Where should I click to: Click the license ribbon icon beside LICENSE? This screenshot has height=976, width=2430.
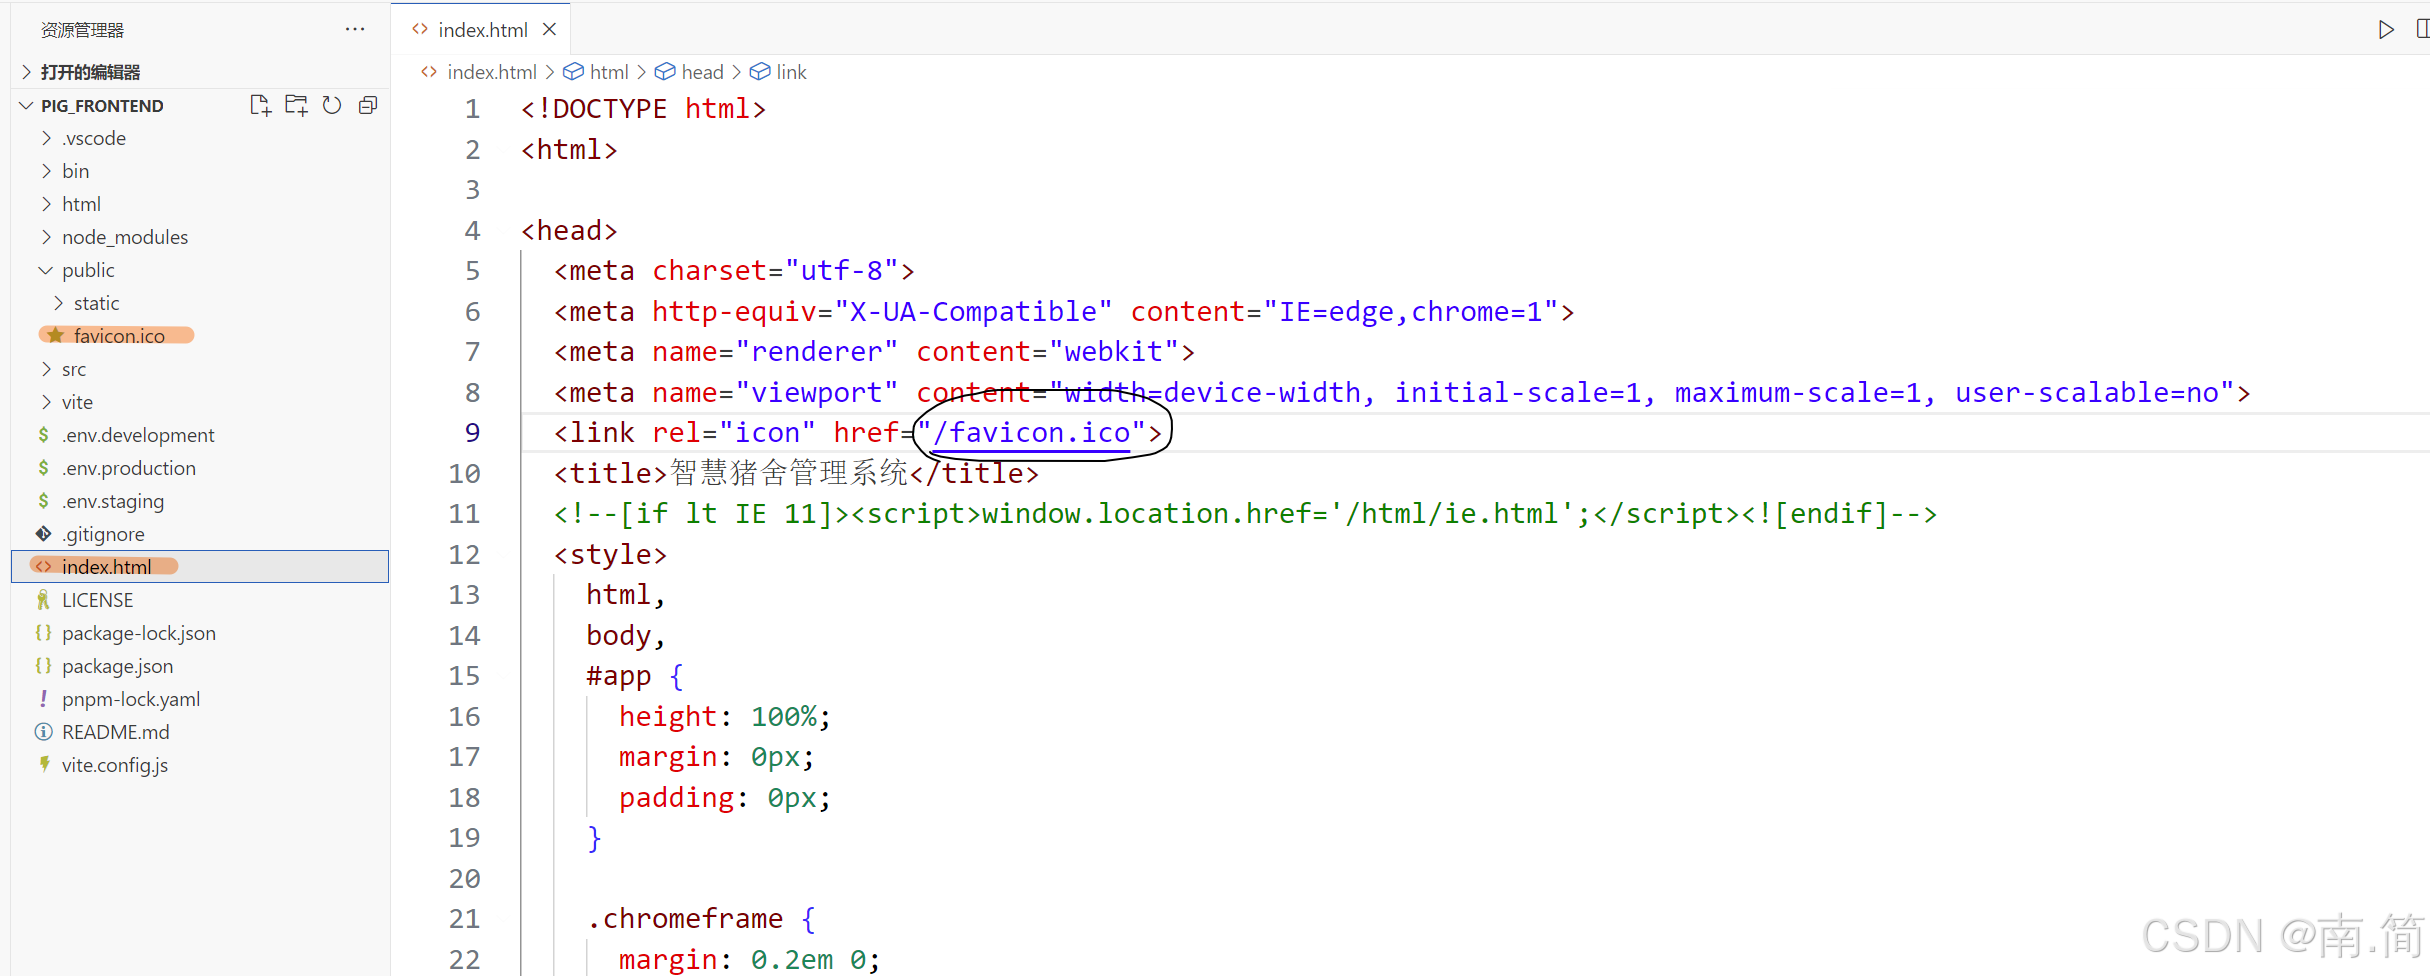(43, 600)
